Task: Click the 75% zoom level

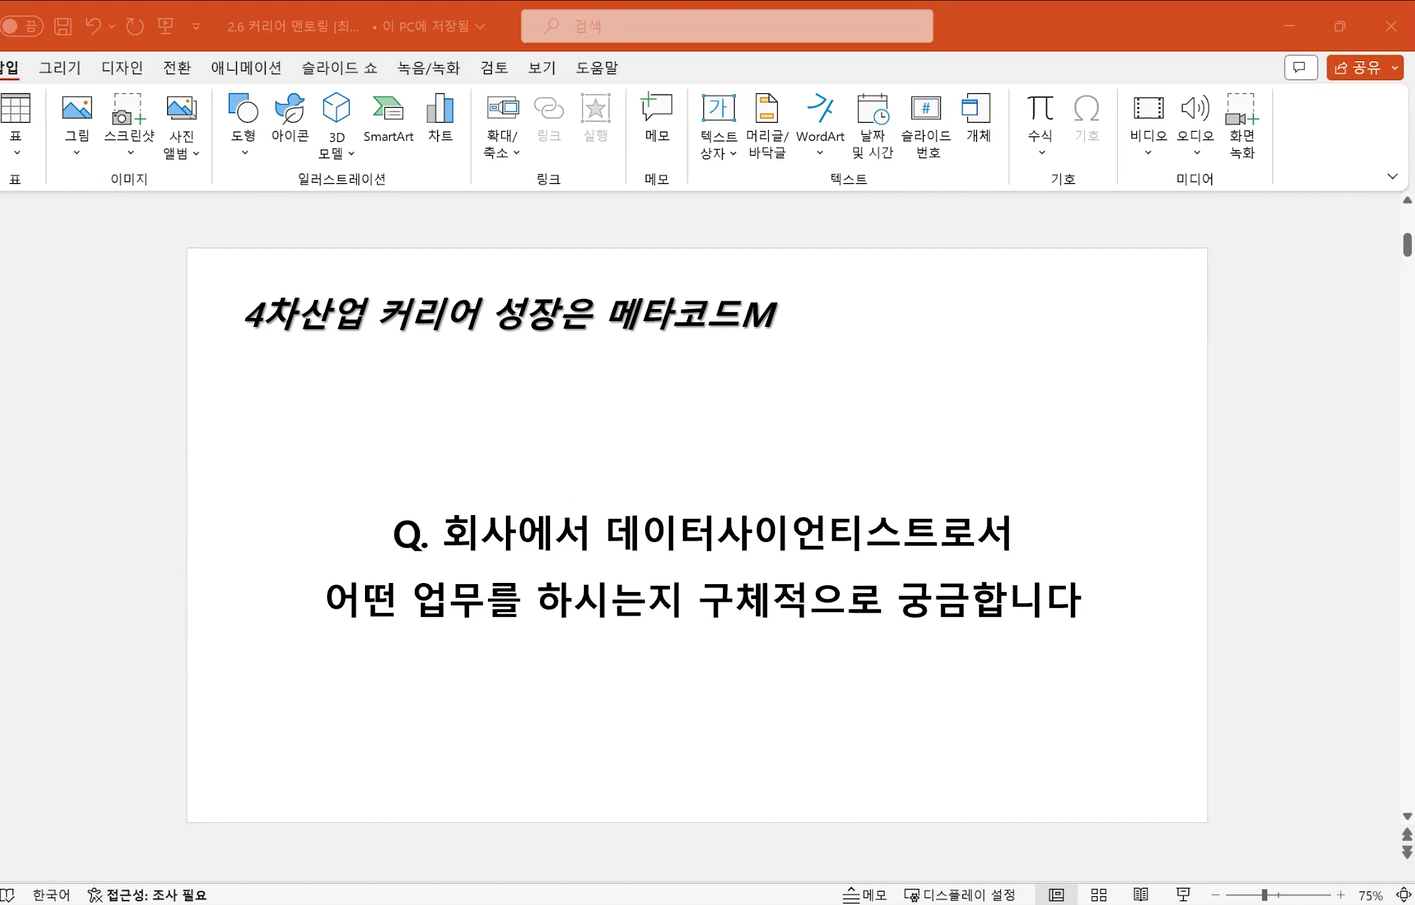Action: coord(1371,895)
